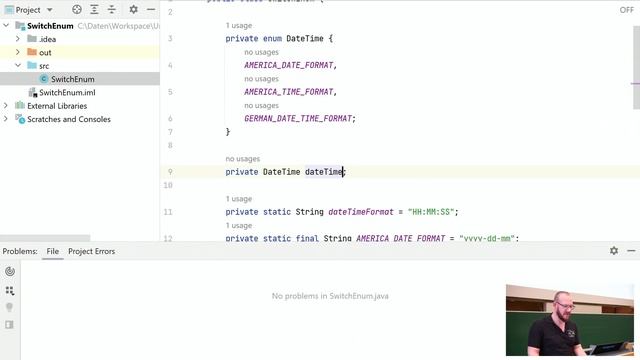Viewport: 640px width, 360px height.
Task: Click line number 9 in the gutter
Action: [170, 172]
